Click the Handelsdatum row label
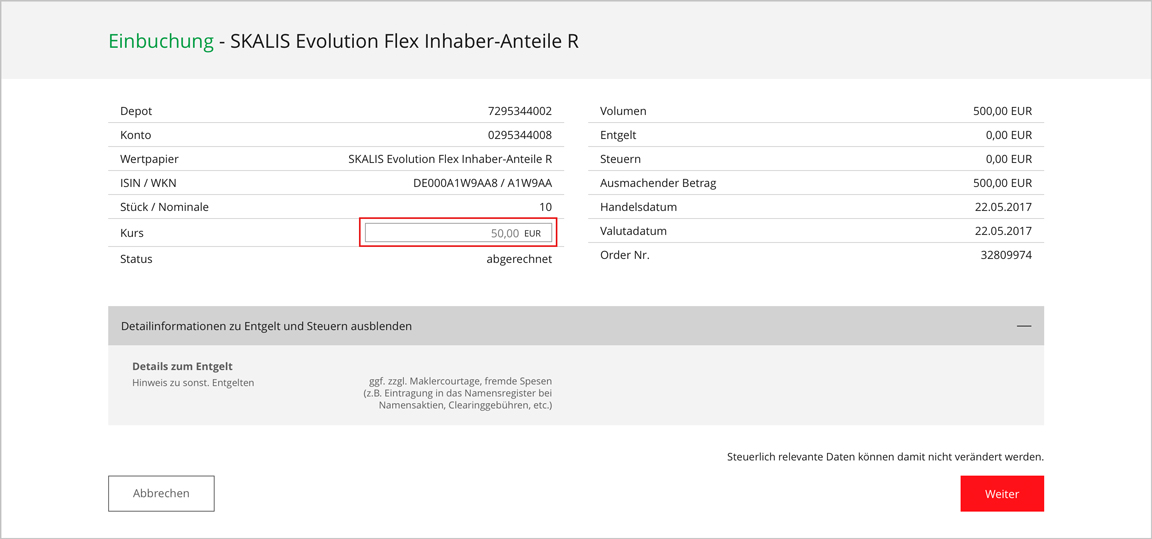1152x539 pixels. 638,207
